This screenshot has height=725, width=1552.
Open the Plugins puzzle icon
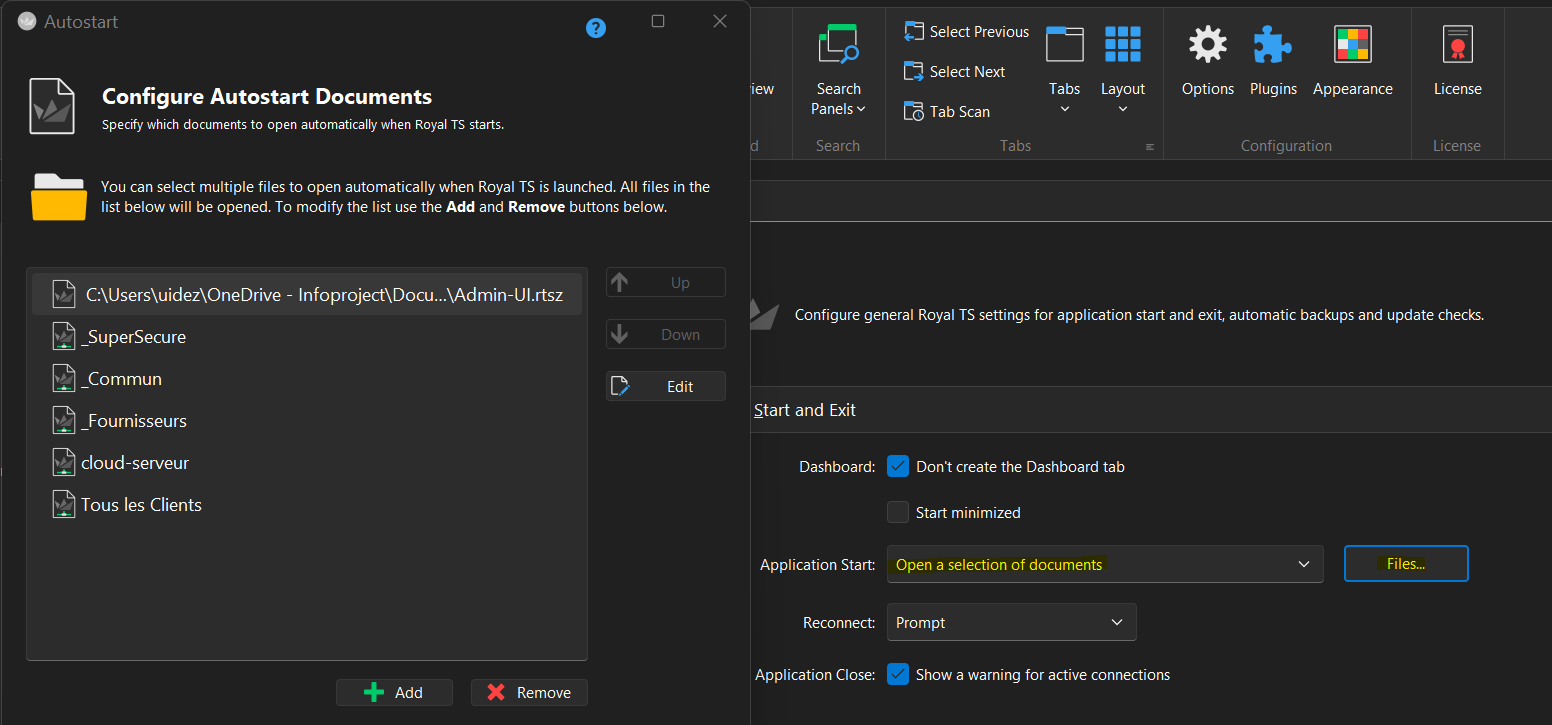point(1272,46)
